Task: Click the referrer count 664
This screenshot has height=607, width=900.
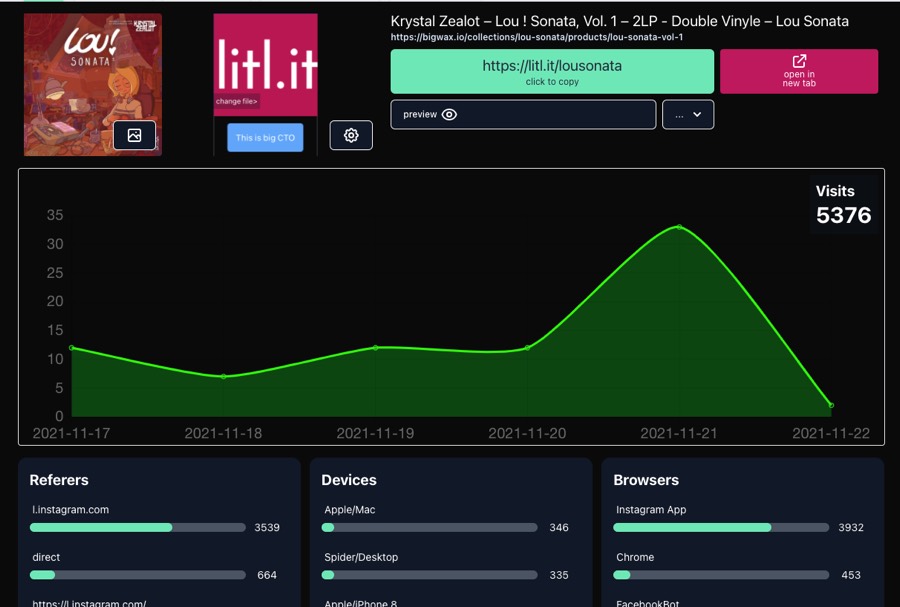Action: point(267,575)
